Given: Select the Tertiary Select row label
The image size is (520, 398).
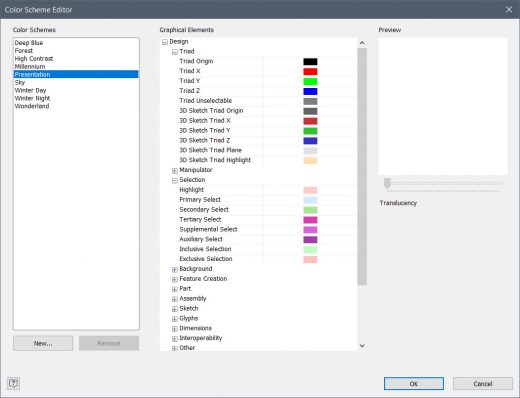Looking at the screenshot, I should point(200,219).
